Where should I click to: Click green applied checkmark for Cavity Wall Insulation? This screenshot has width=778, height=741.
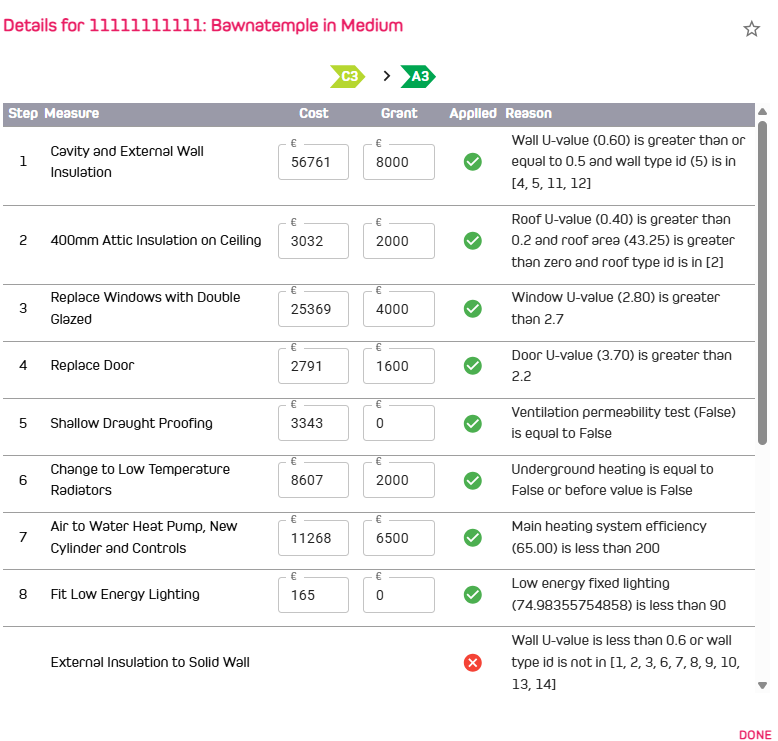point(472,162)
